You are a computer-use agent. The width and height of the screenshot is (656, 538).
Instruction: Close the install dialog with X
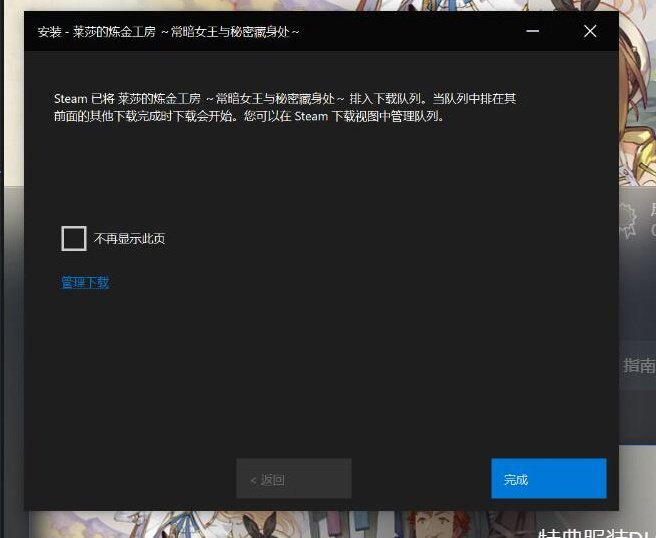pyautogui.click(x=590, y=31)
